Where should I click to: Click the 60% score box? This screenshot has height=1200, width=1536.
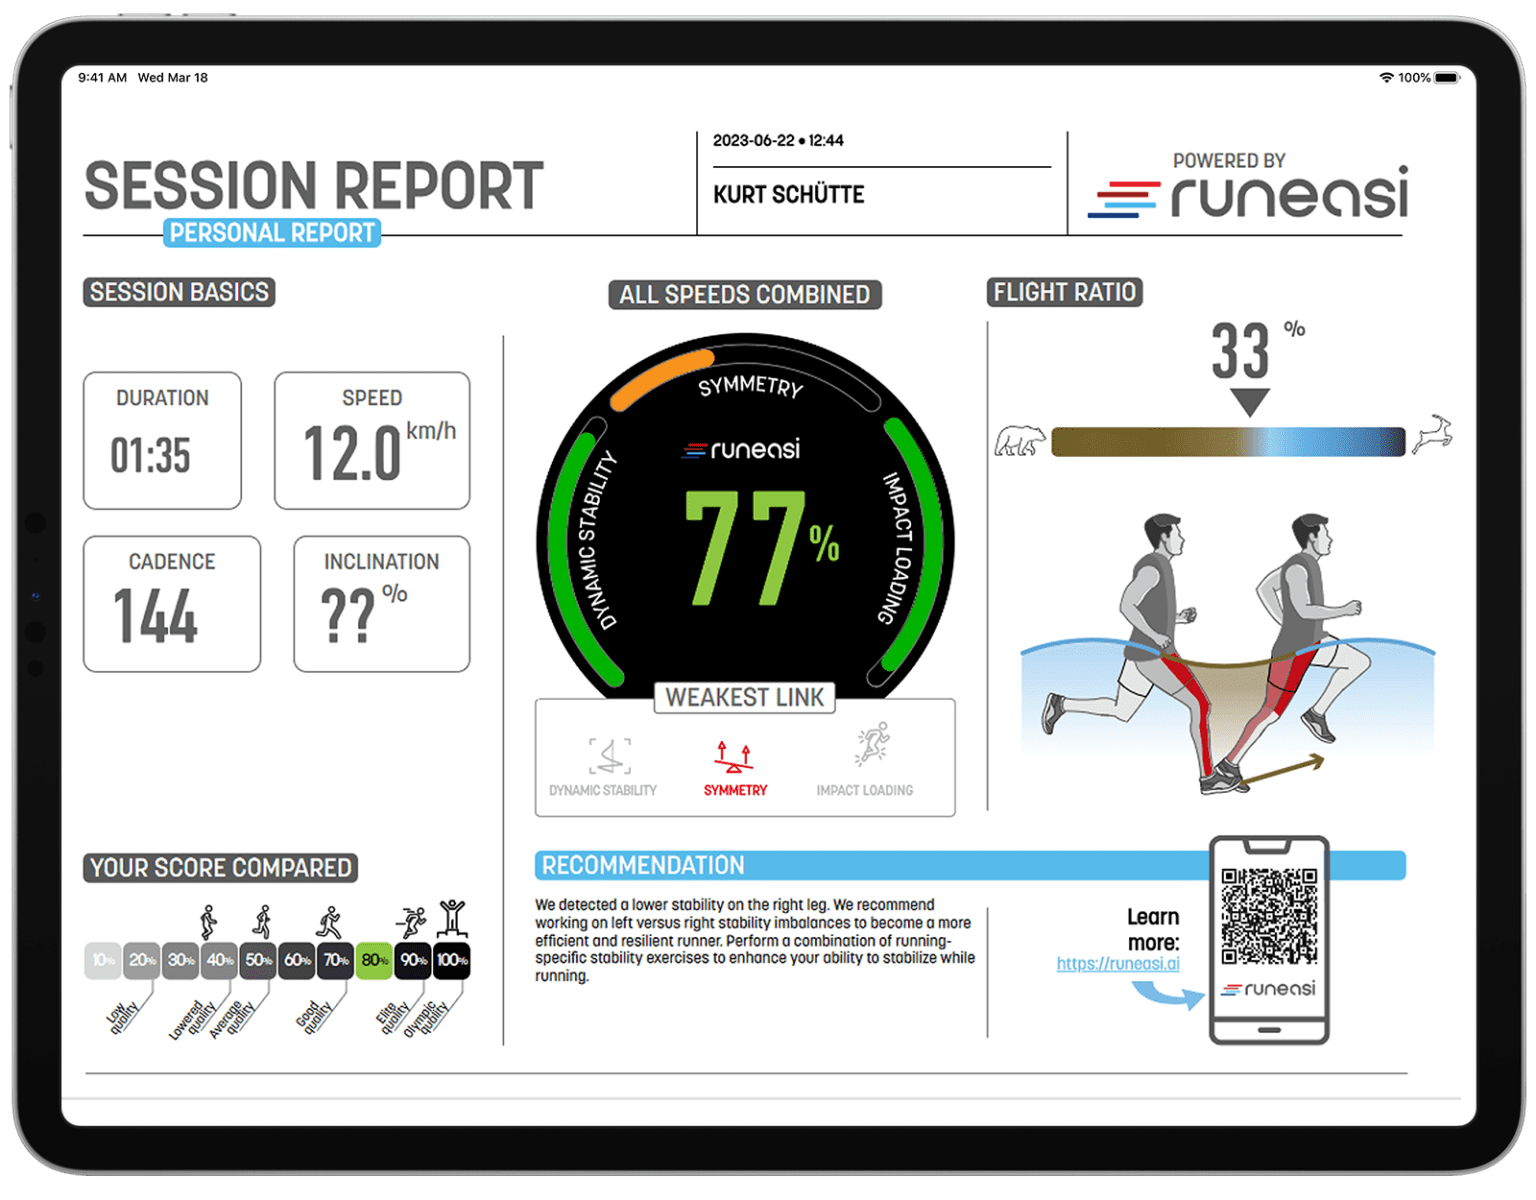click(x=297, y=960)
